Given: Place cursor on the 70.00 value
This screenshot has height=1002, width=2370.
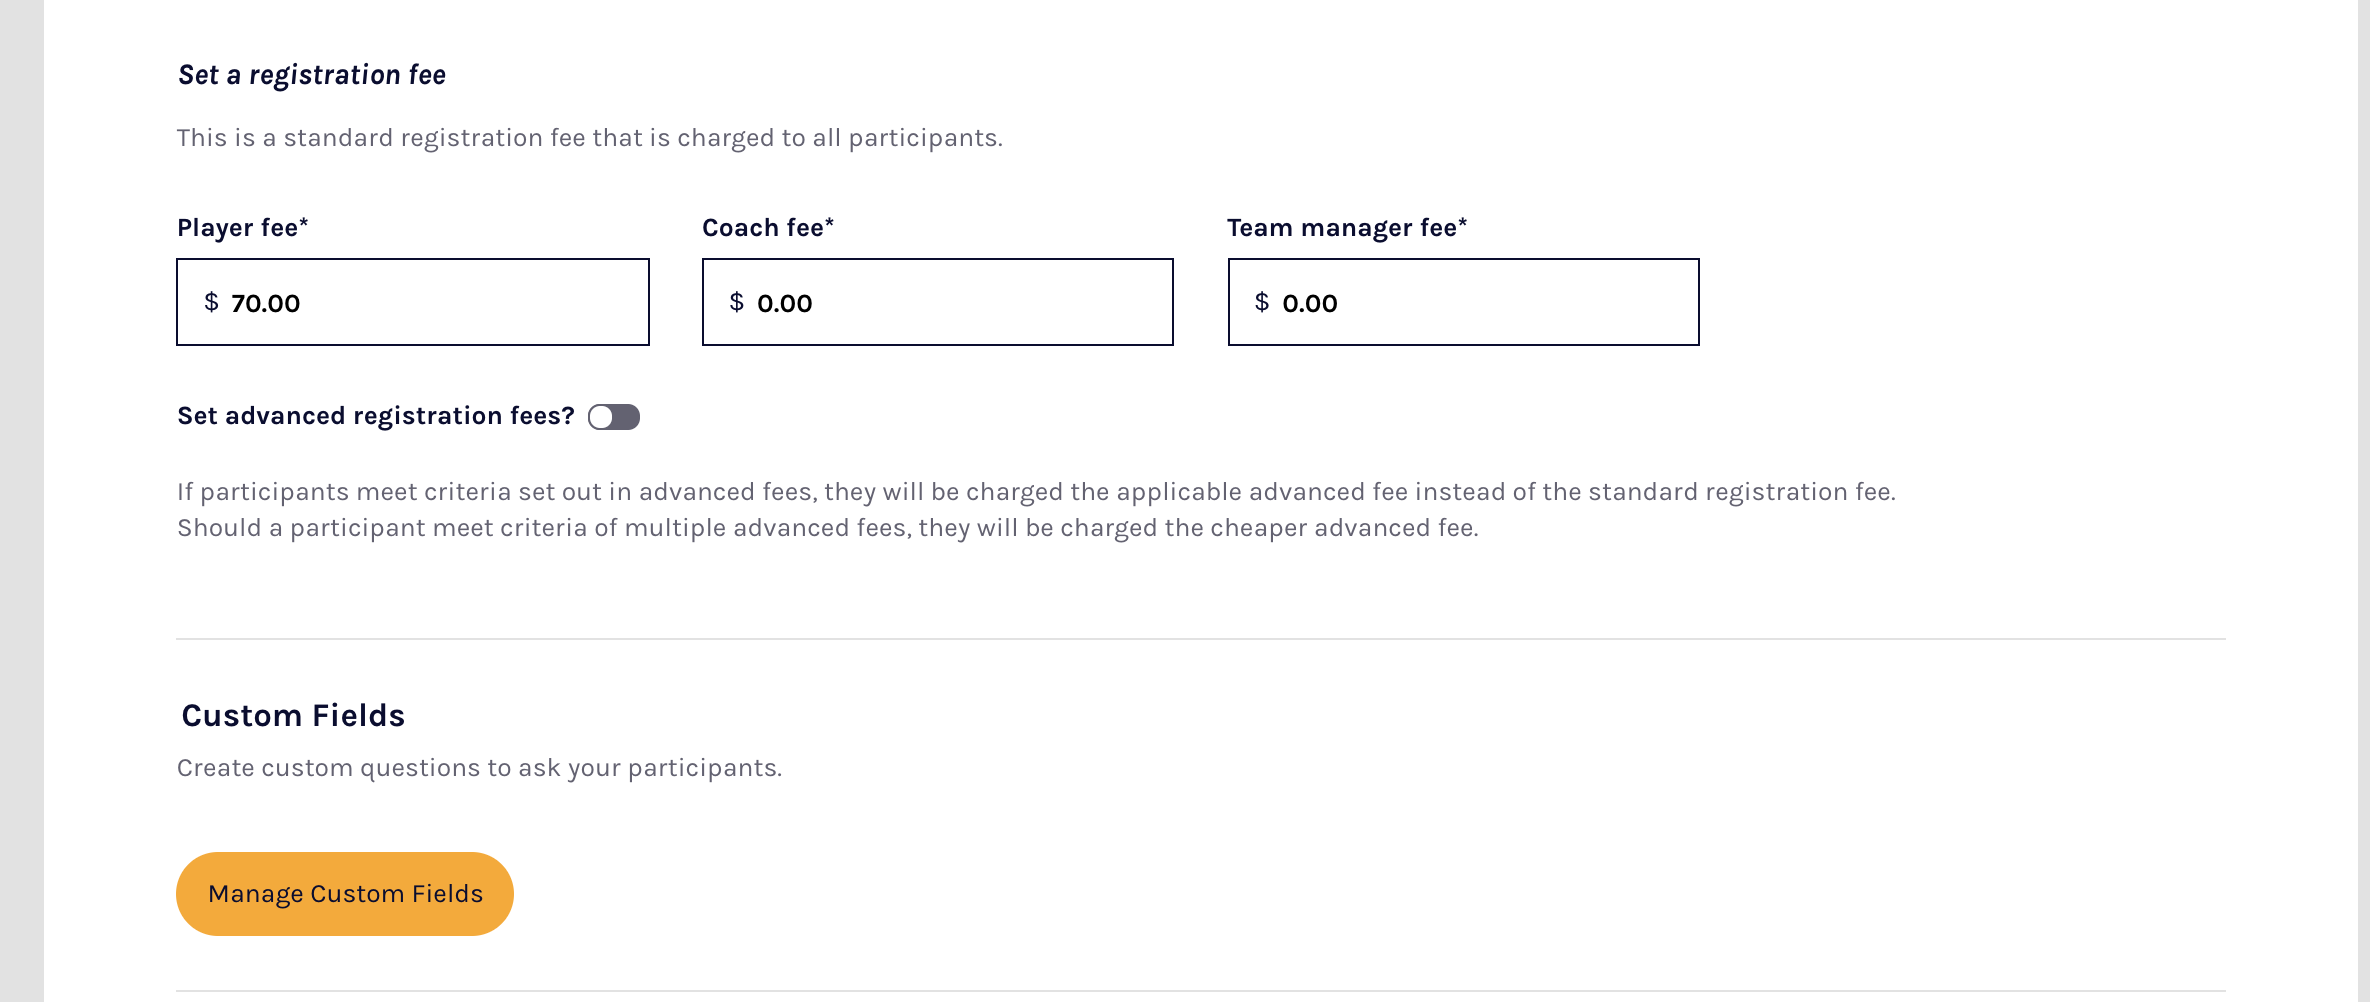Looking at the screenshot, I should click(x=266, y=303).
